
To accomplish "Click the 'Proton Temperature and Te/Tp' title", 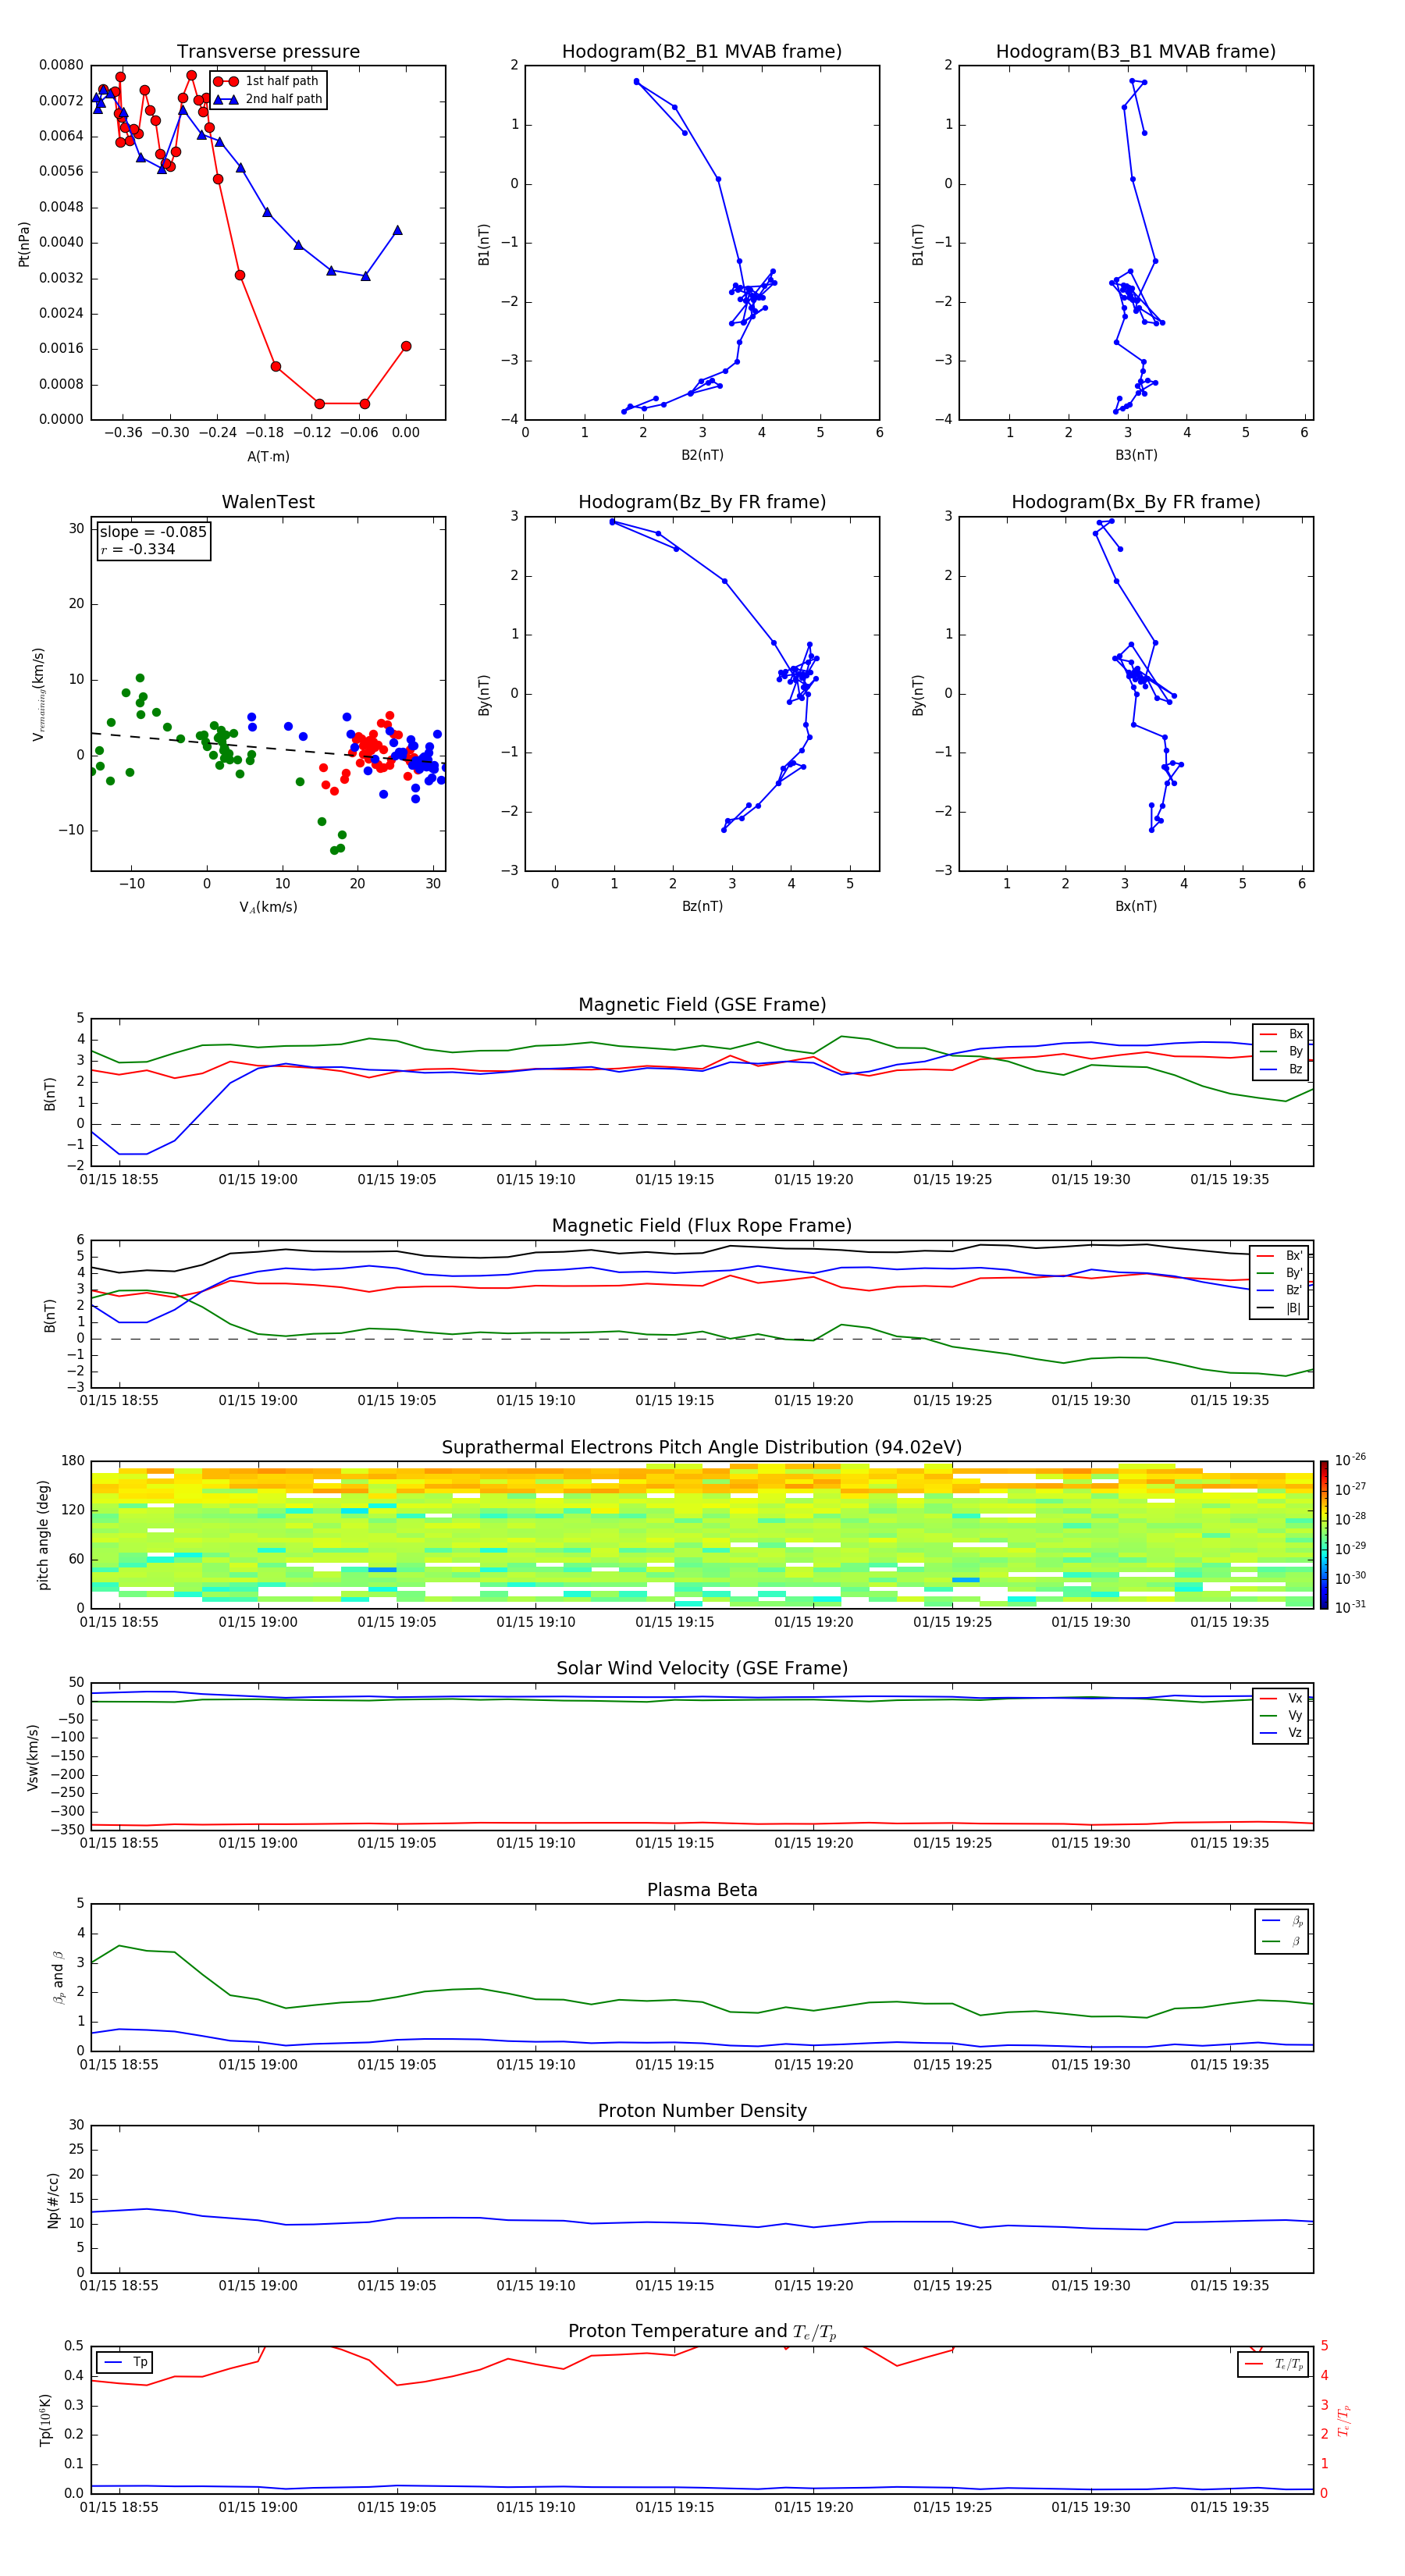I will tap(702, 2331).
